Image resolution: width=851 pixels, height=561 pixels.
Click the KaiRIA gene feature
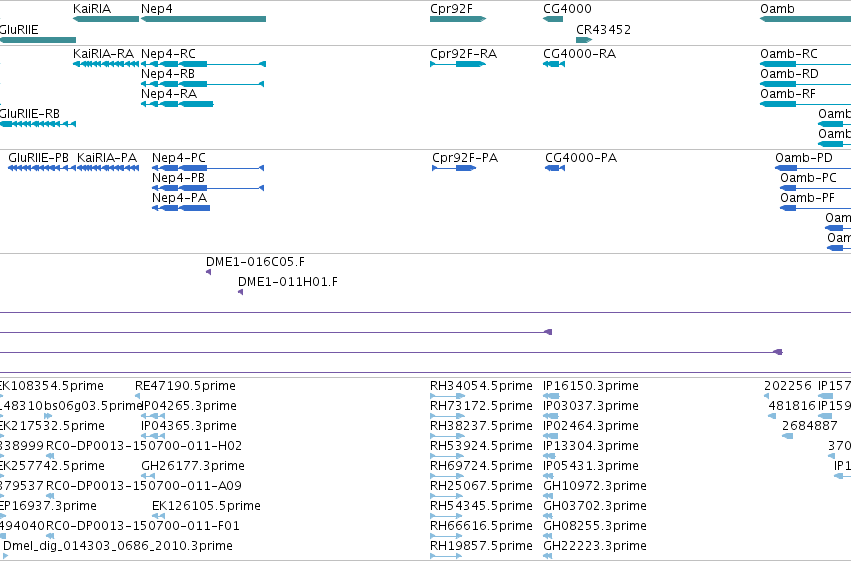[106, 19]
